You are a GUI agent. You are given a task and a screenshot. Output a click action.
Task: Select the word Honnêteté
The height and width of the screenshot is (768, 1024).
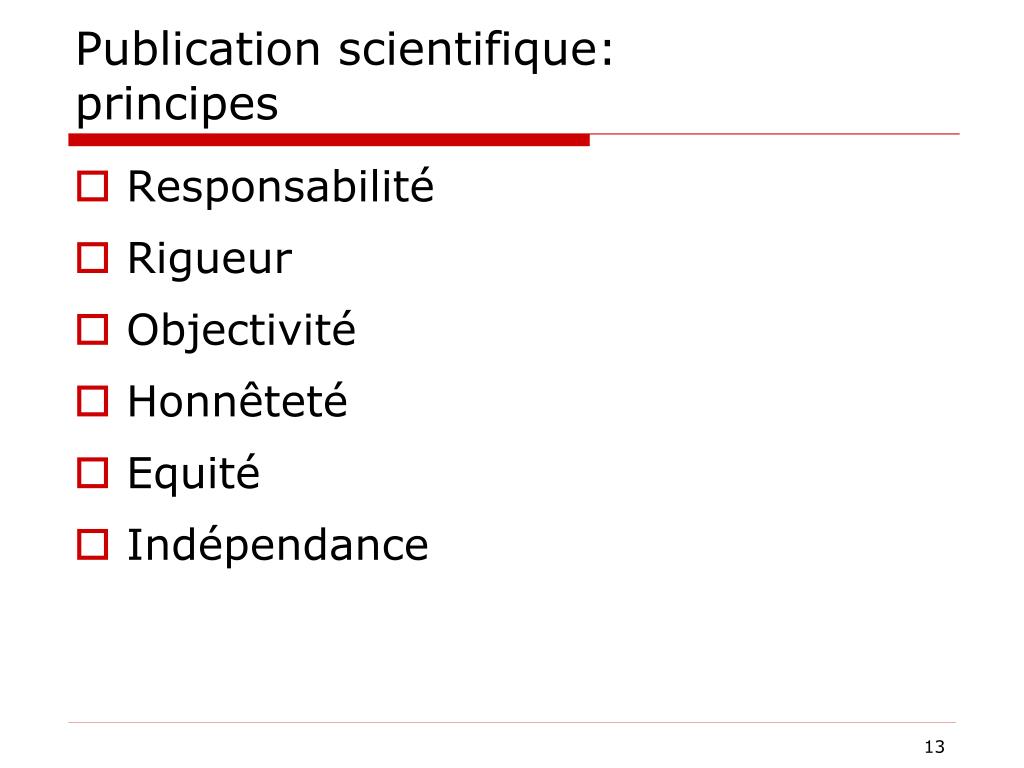pyautogui.click(x=237, y=400)
